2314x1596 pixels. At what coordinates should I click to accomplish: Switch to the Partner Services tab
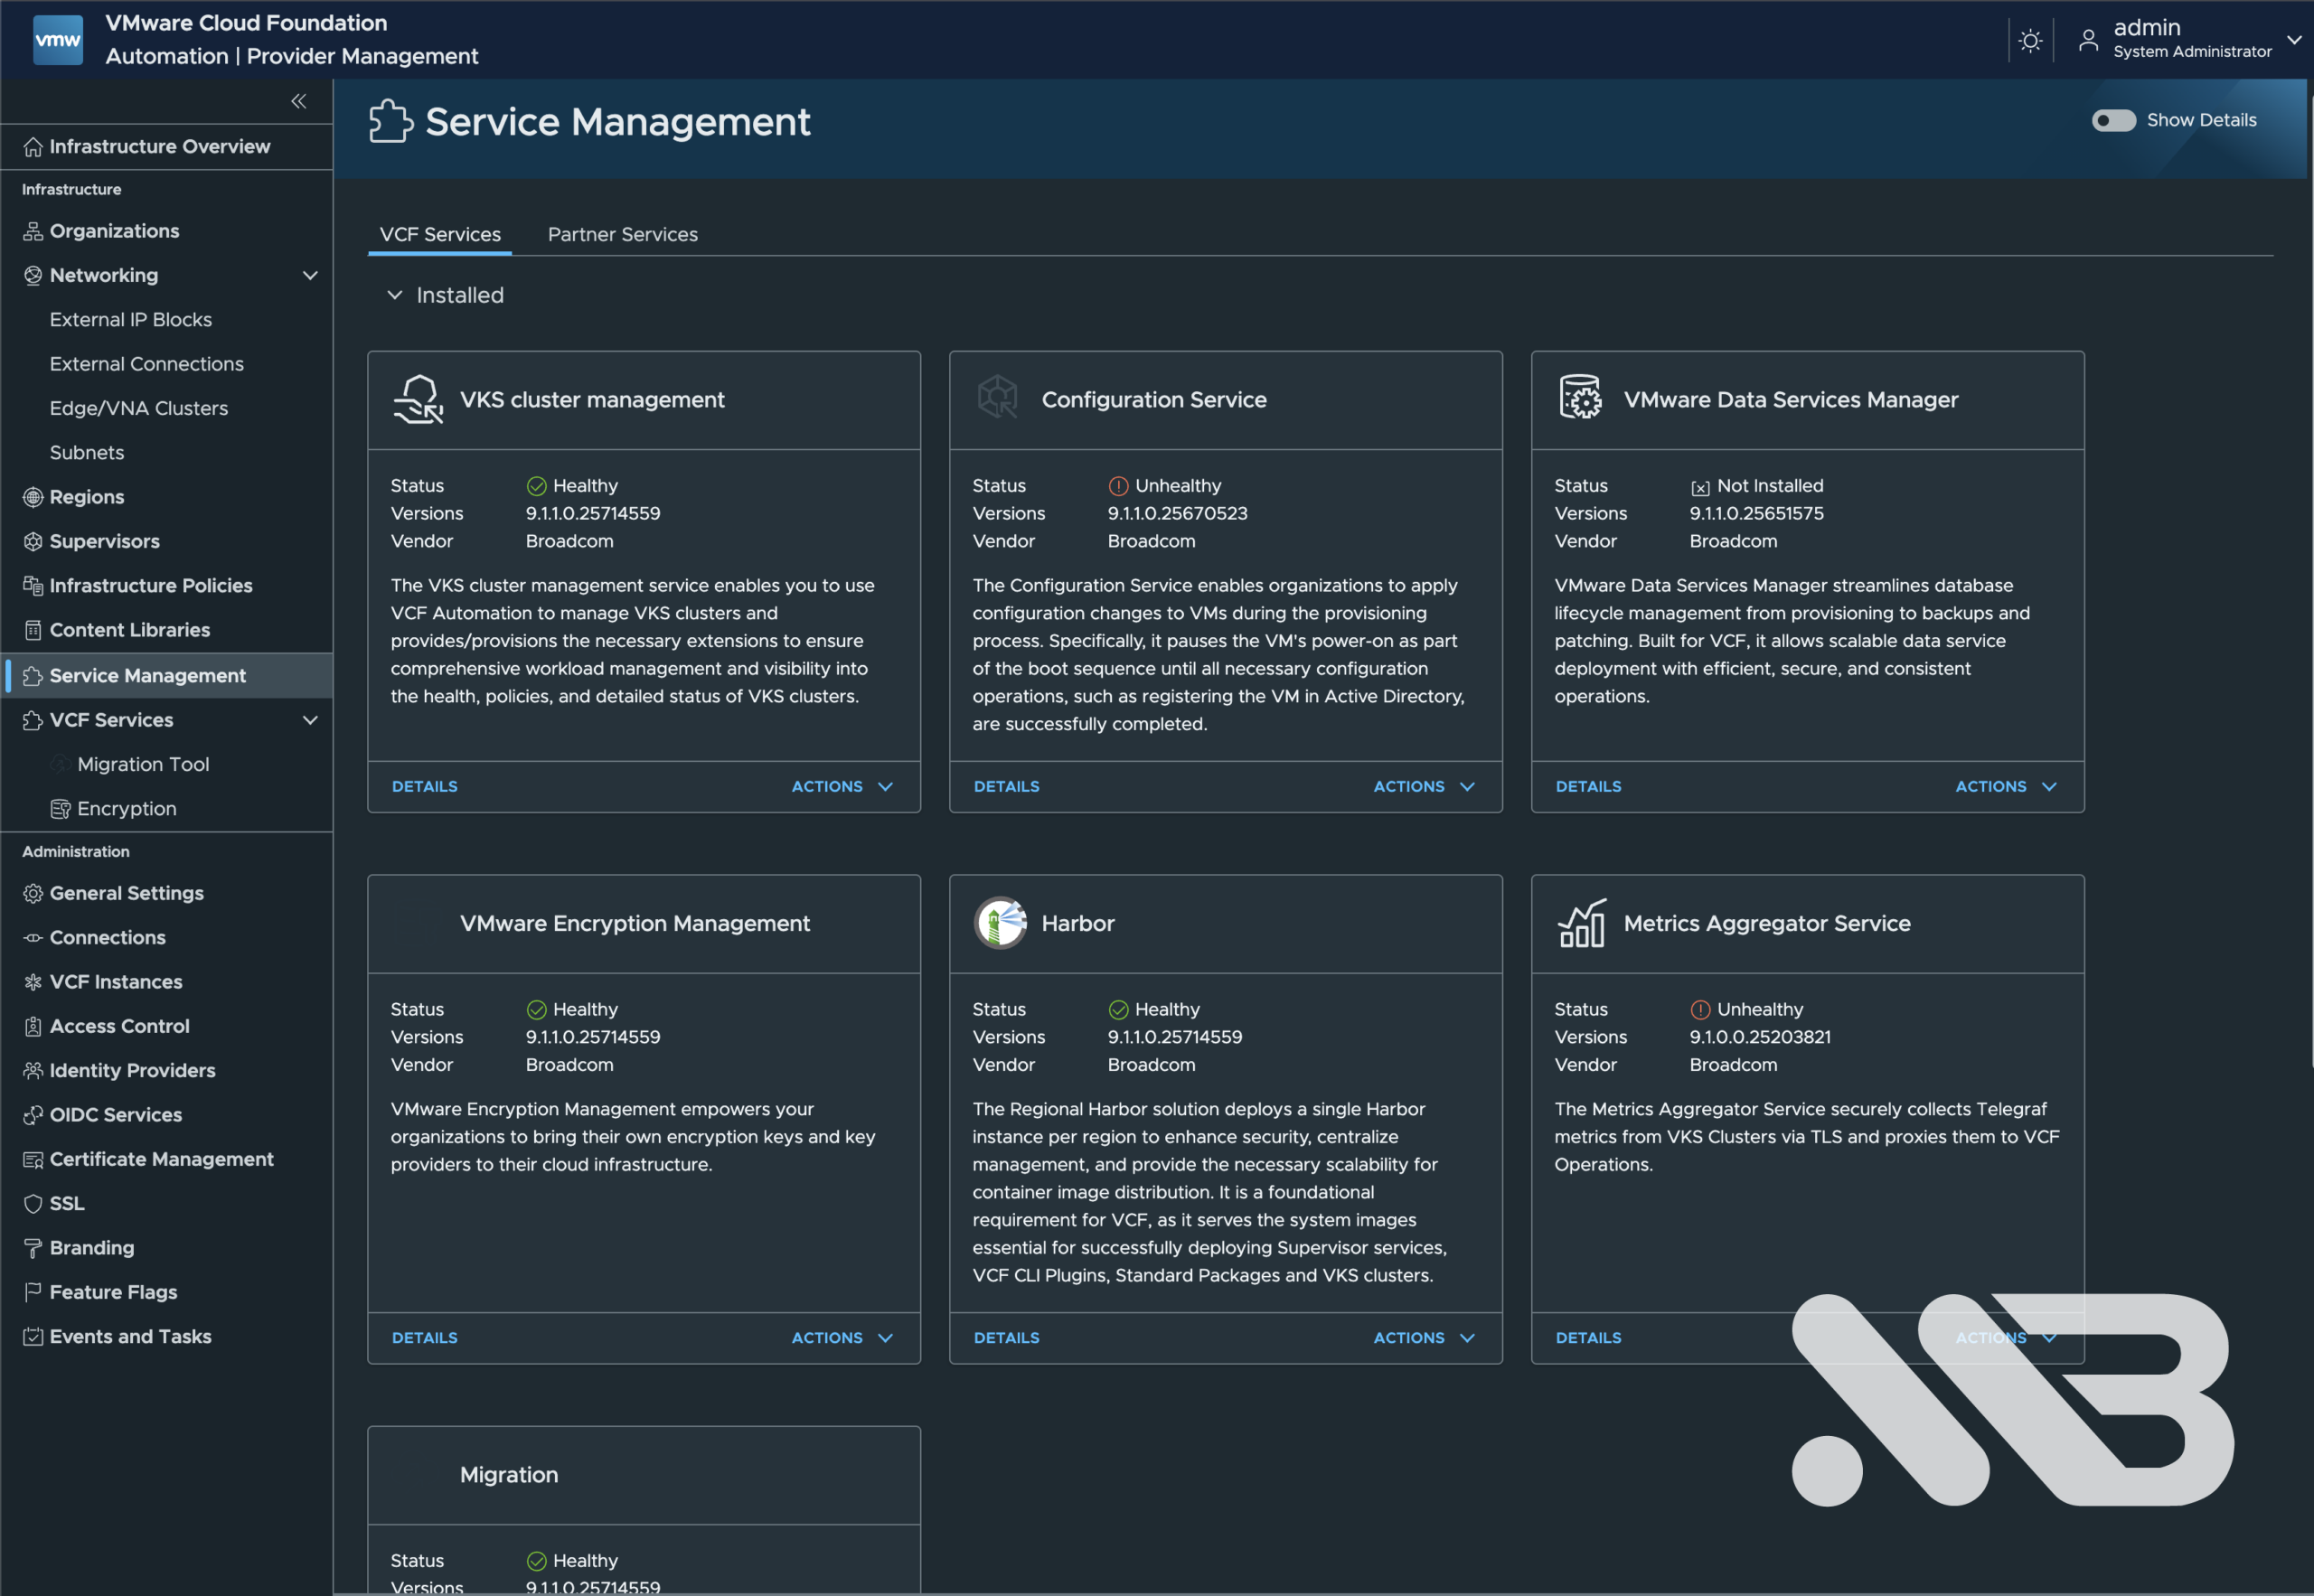[x=623, y=234]
